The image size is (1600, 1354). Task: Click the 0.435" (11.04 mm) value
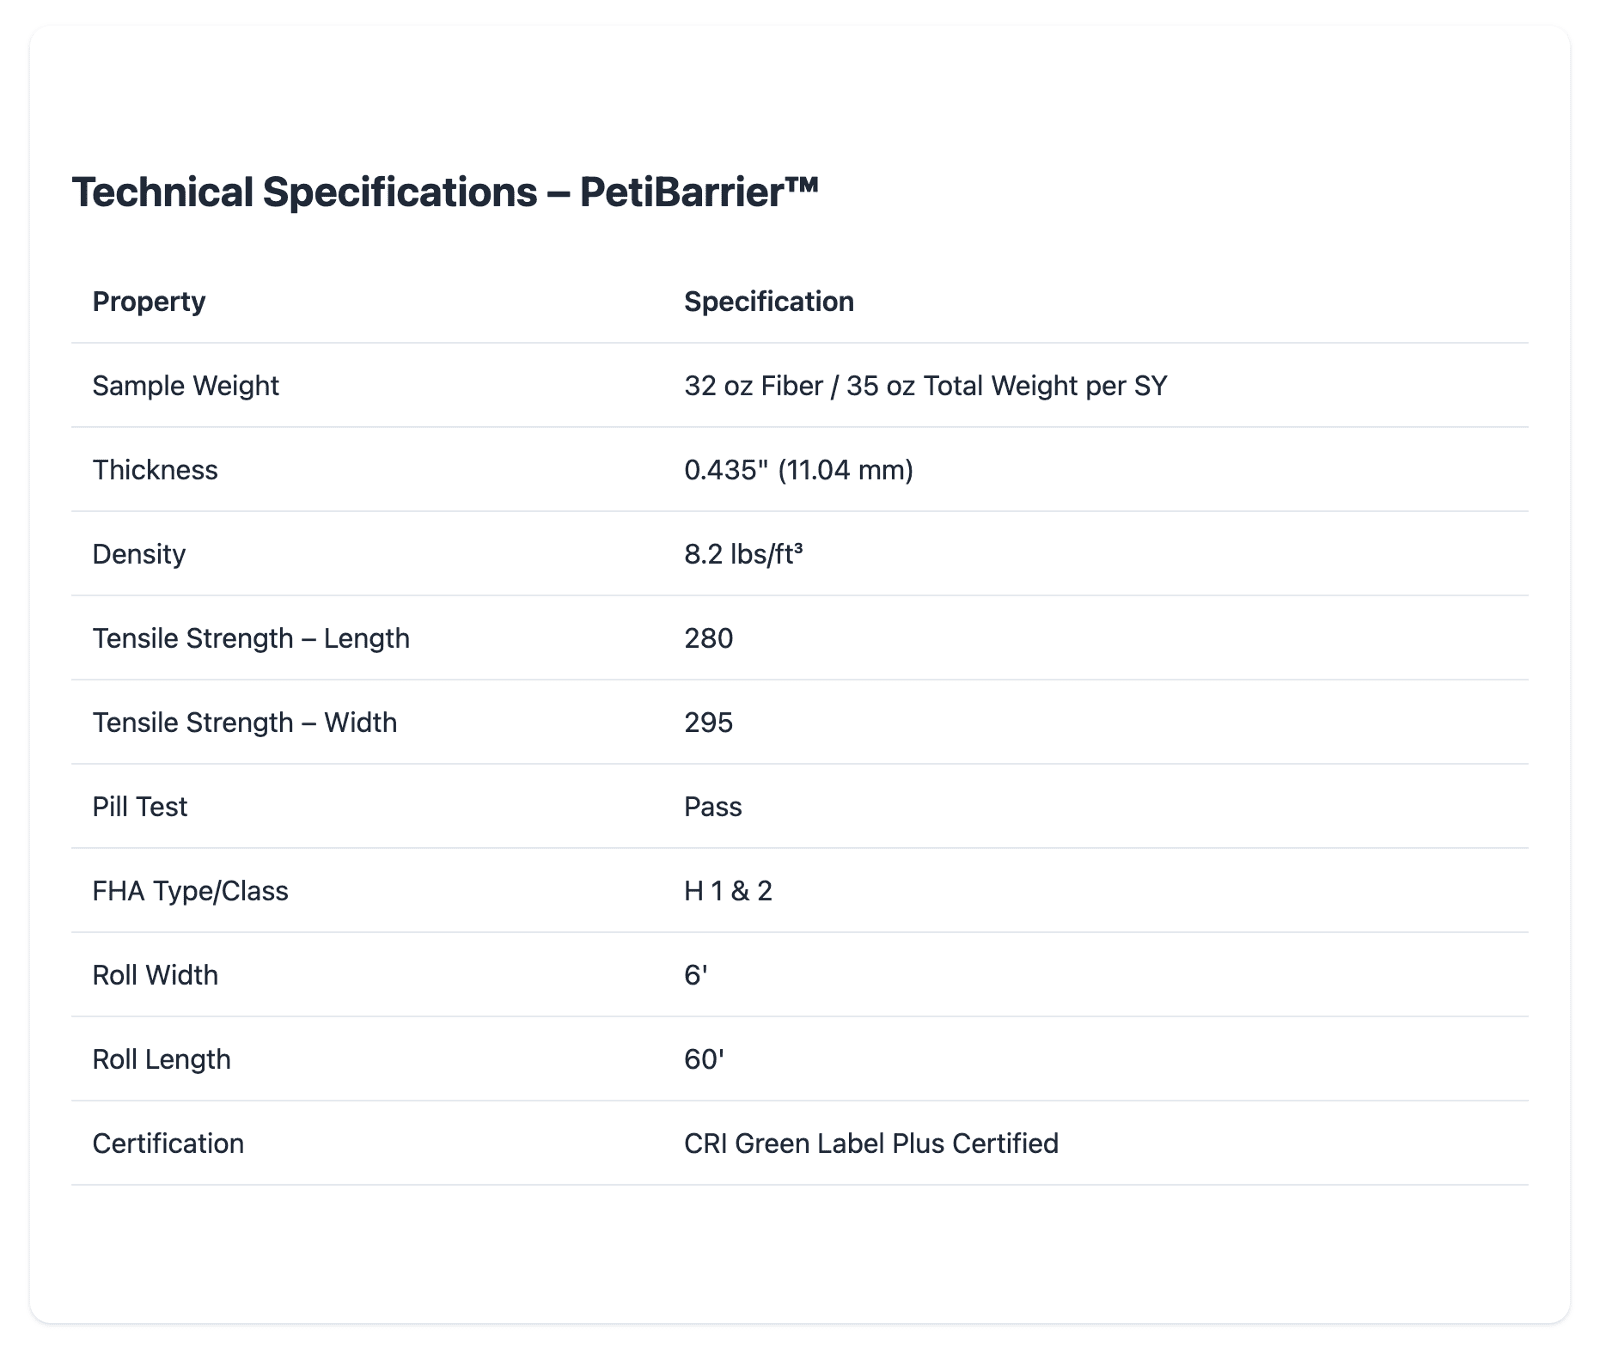click(798, 469)
